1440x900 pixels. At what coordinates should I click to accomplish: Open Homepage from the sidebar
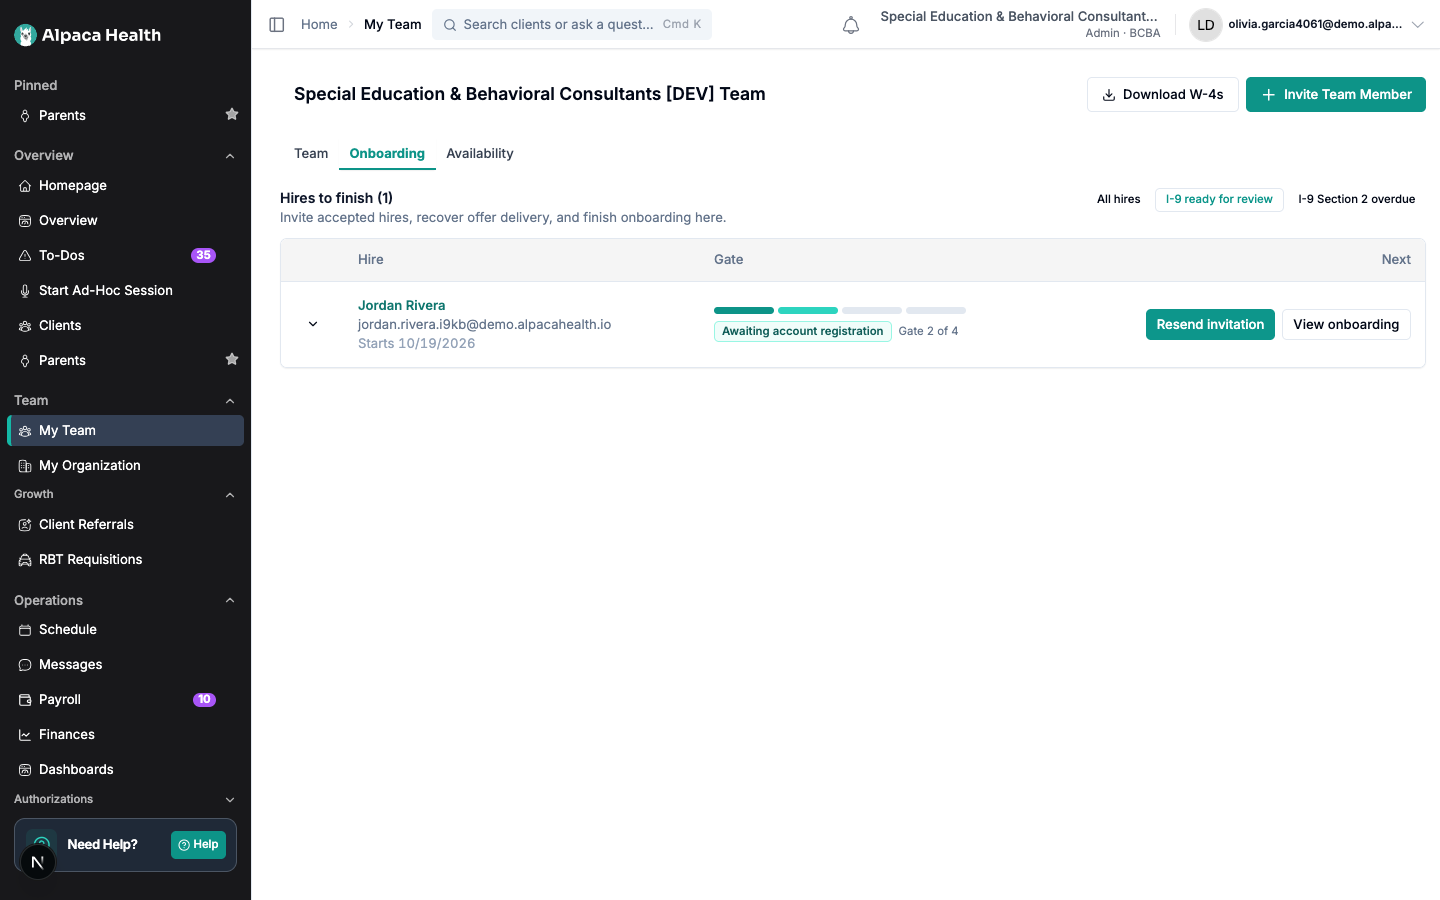(x=125, y=185)
